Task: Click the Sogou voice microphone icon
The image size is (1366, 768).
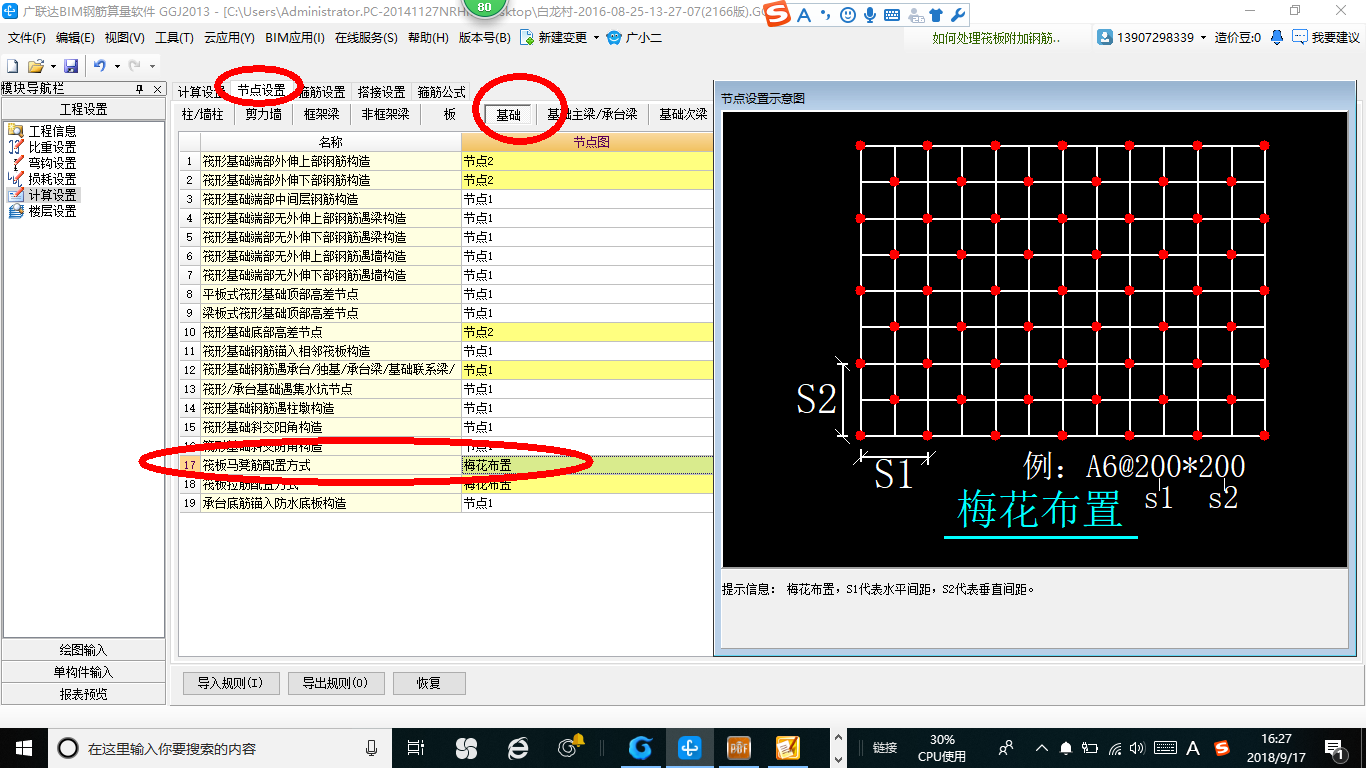Action: pos(870,15)
